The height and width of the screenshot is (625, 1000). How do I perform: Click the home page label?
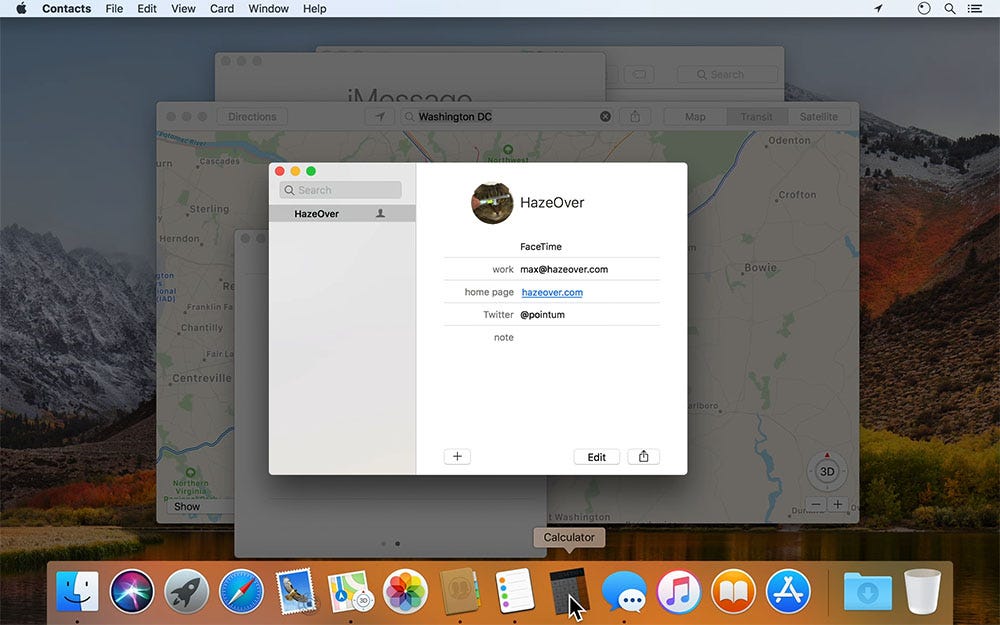pos(489,292)
